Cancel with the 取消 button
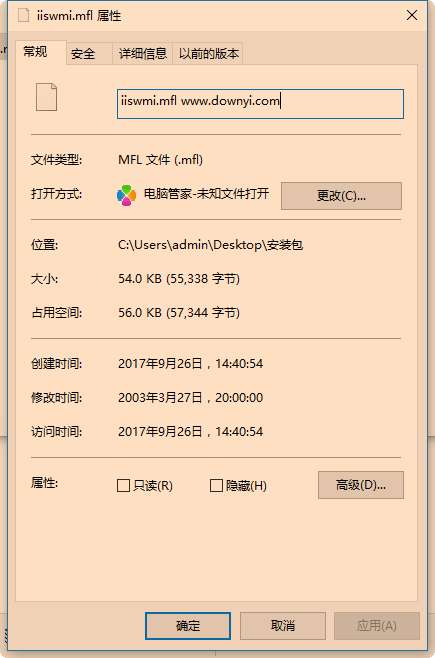The image size is (435, 658). pyautogui.click(x=283, y=626)
